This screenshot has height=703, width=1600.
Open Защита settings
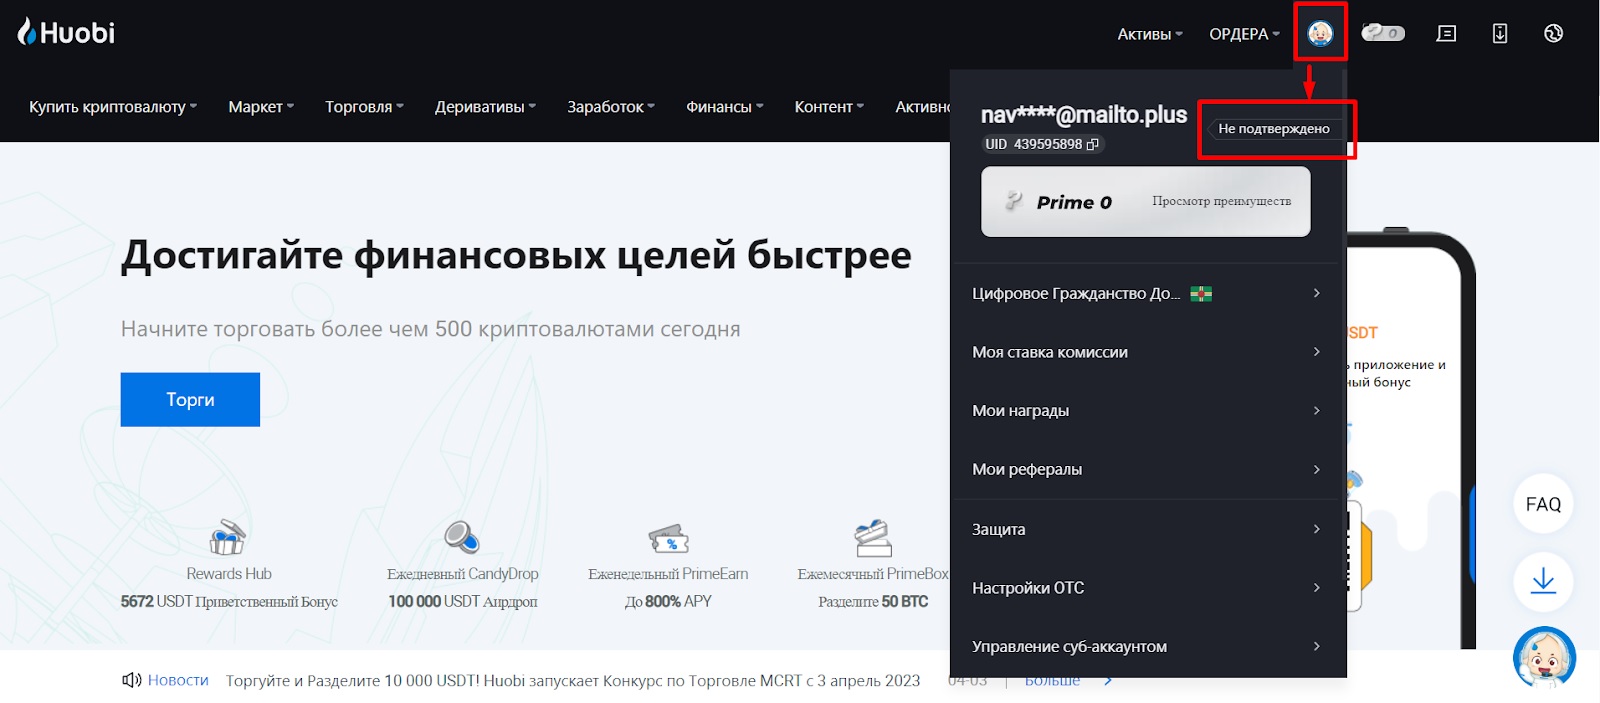[x=1147, y=529]
